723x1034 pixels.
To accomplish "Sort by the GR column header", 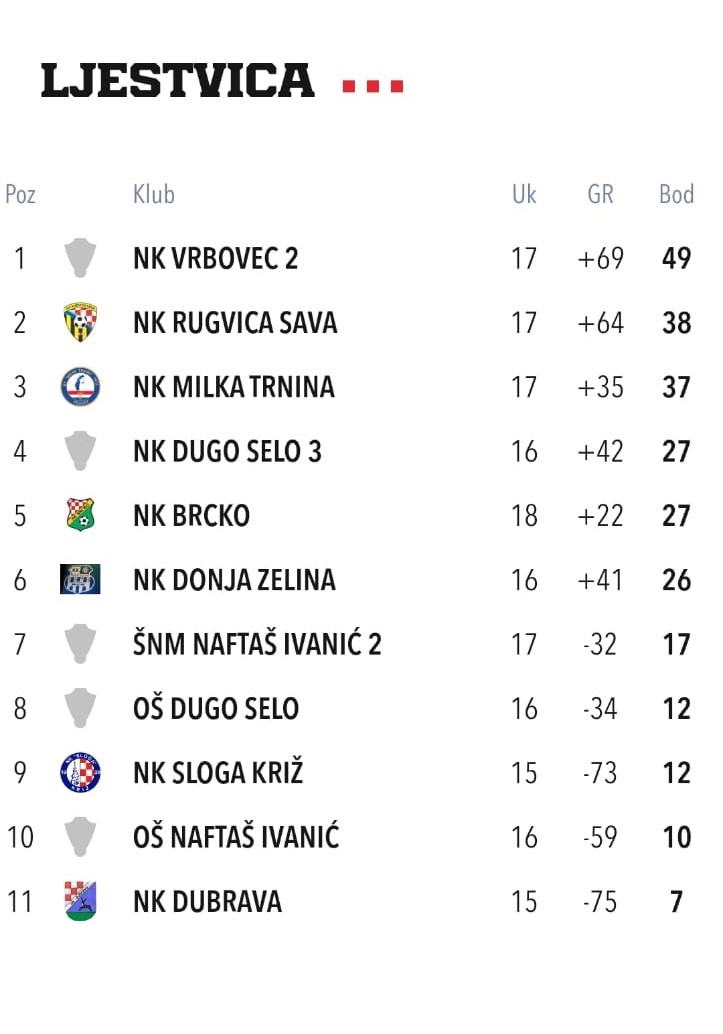I will [x=600, y=194].
